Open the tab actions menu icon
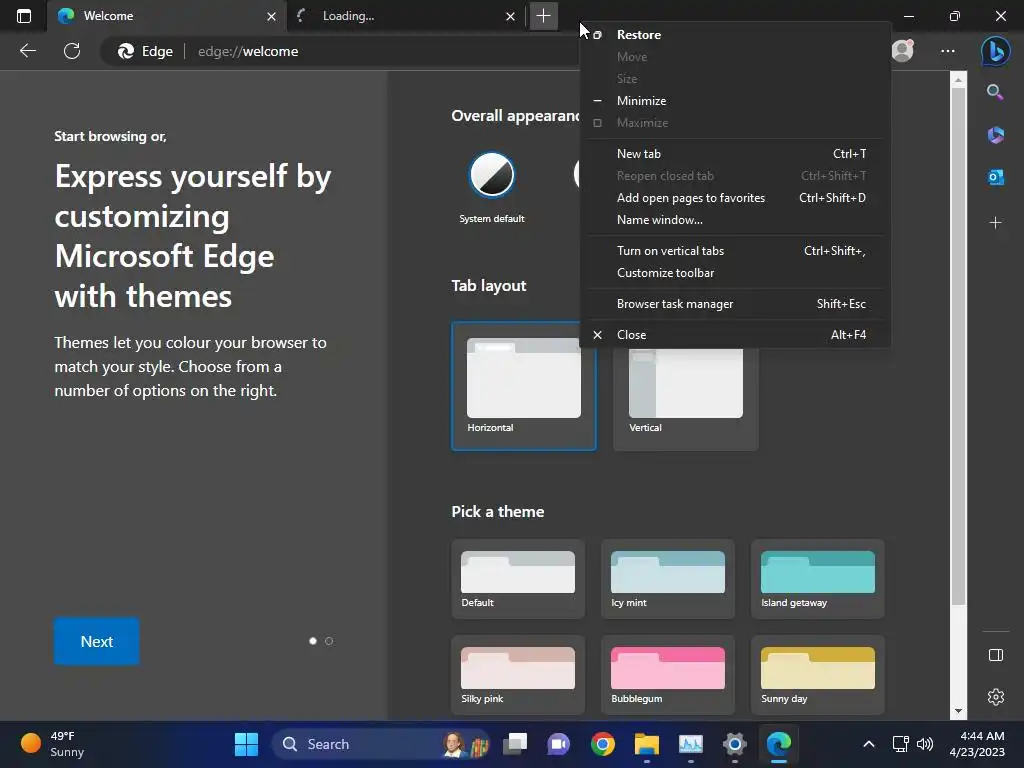 [x=24, y=16]
